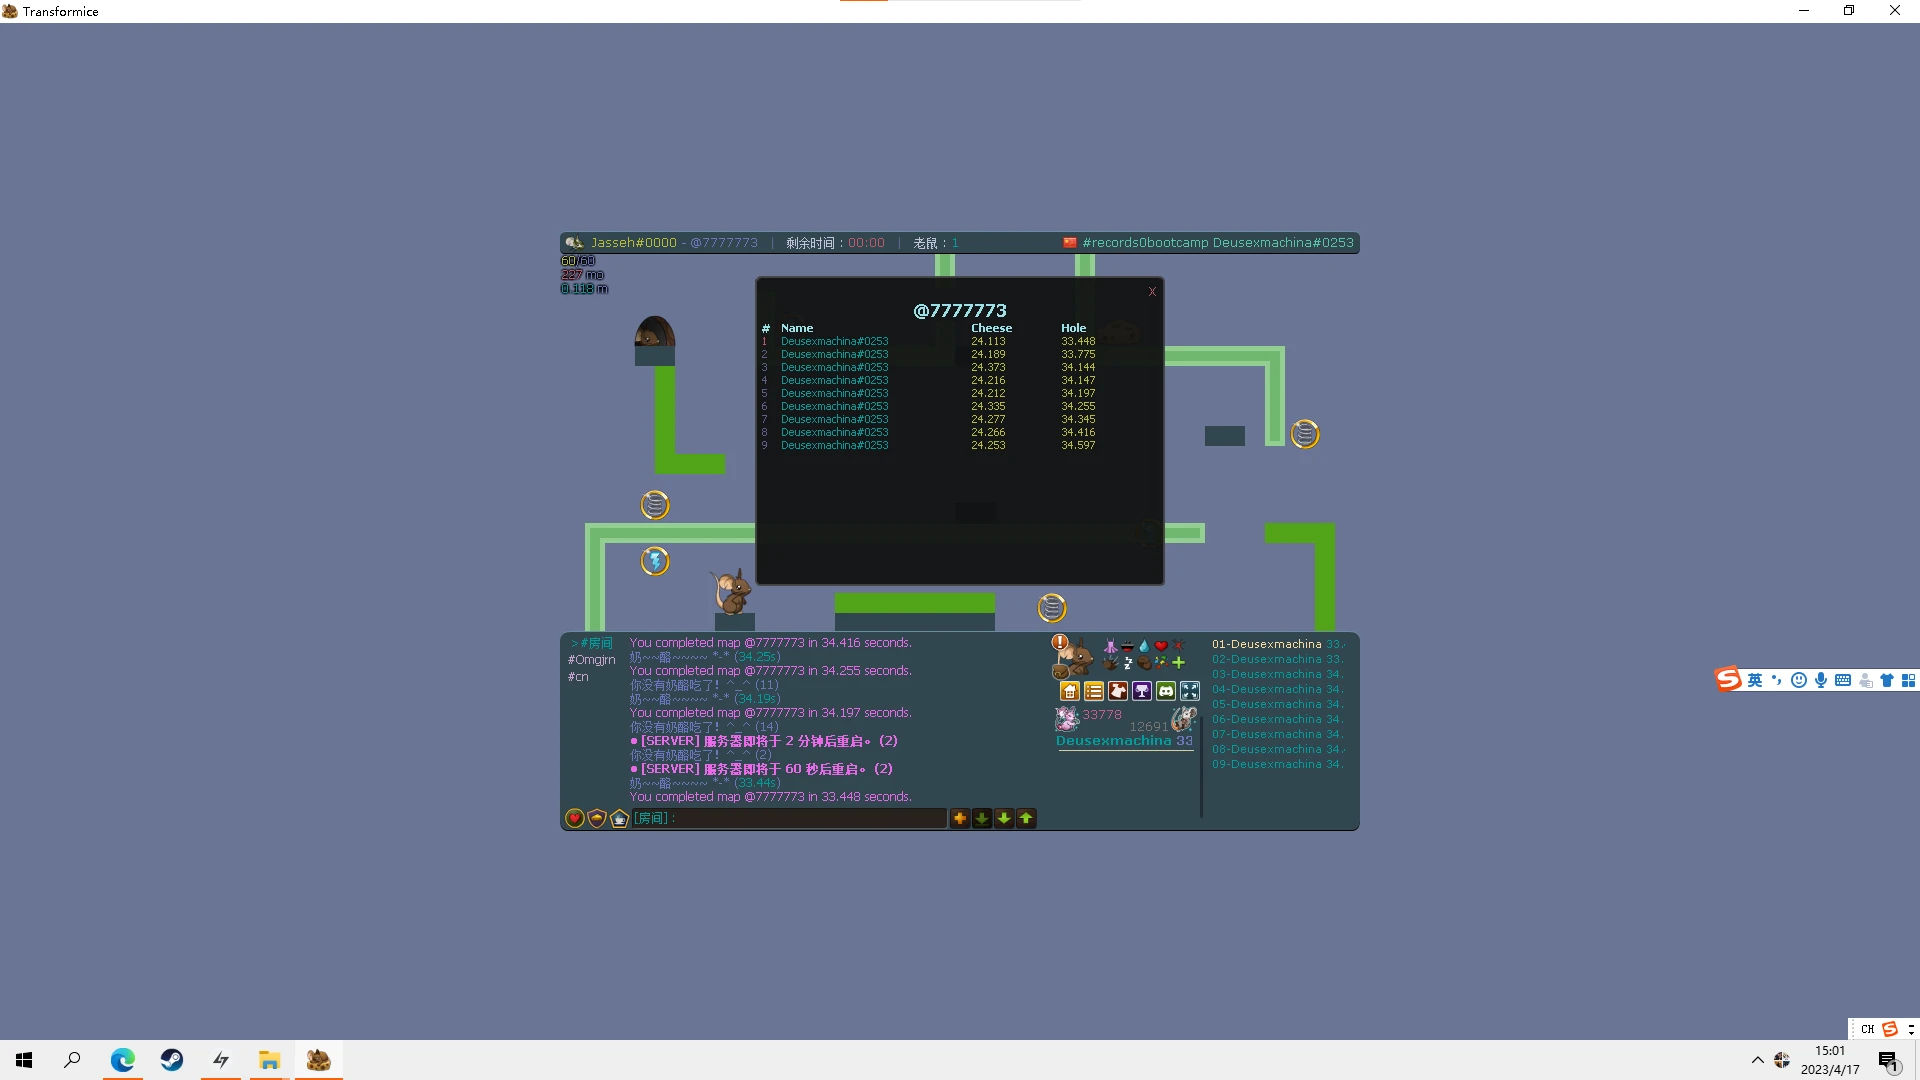Open the taskbar clock showing 15:01
The width and height of the screenshot is (1920, 1080).
coord(1830,1060)
